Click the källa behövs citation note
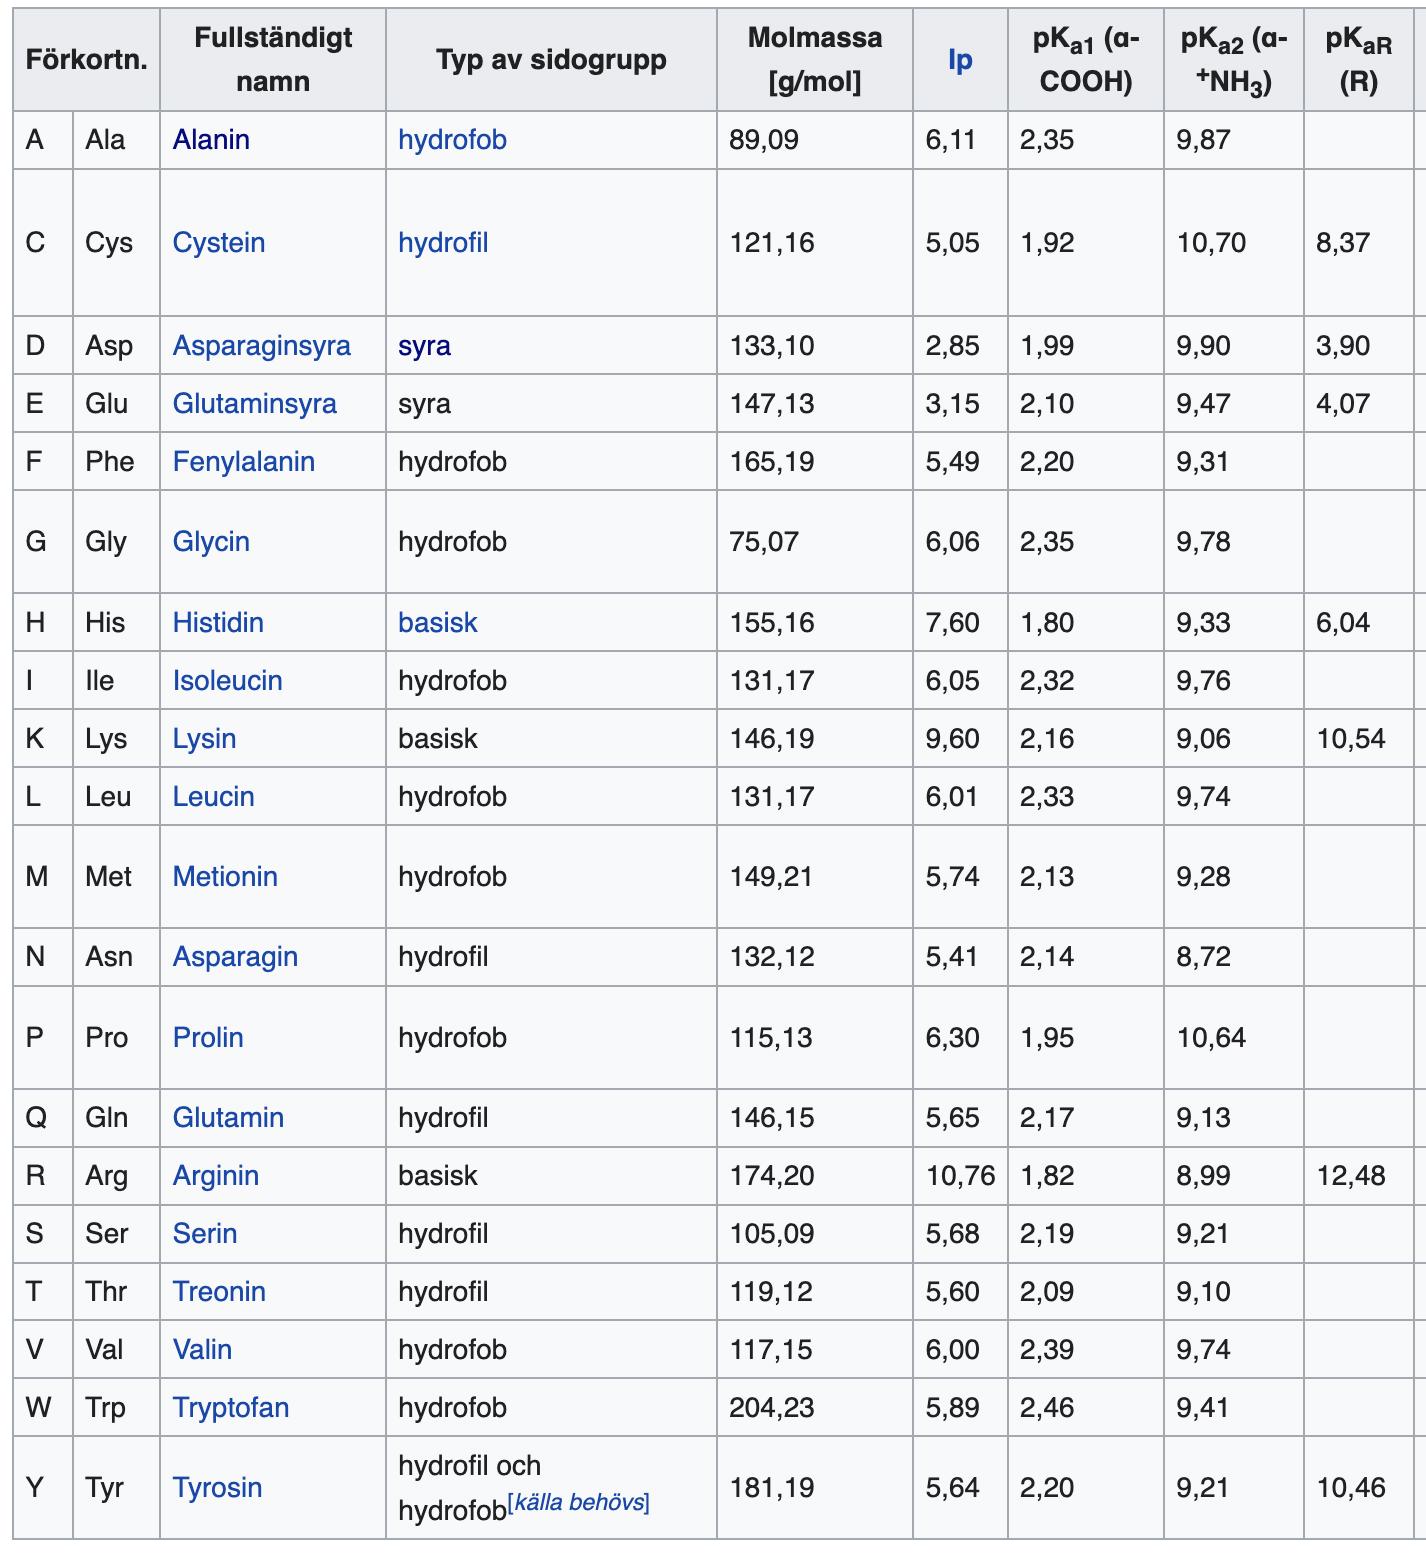Image resolution: width=1426 pixels, height=1560 pixels. (x=579, y=1503)
